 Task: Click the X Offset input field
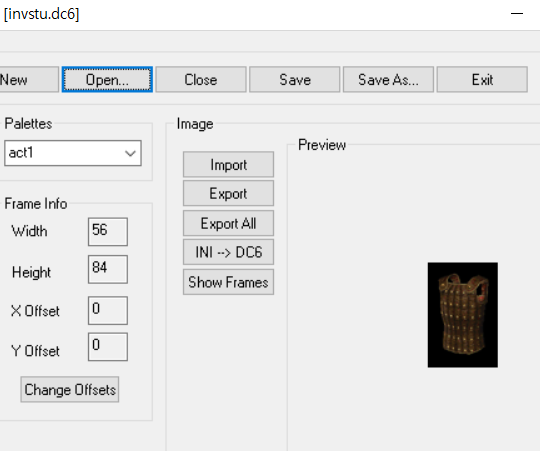[108, 310]
